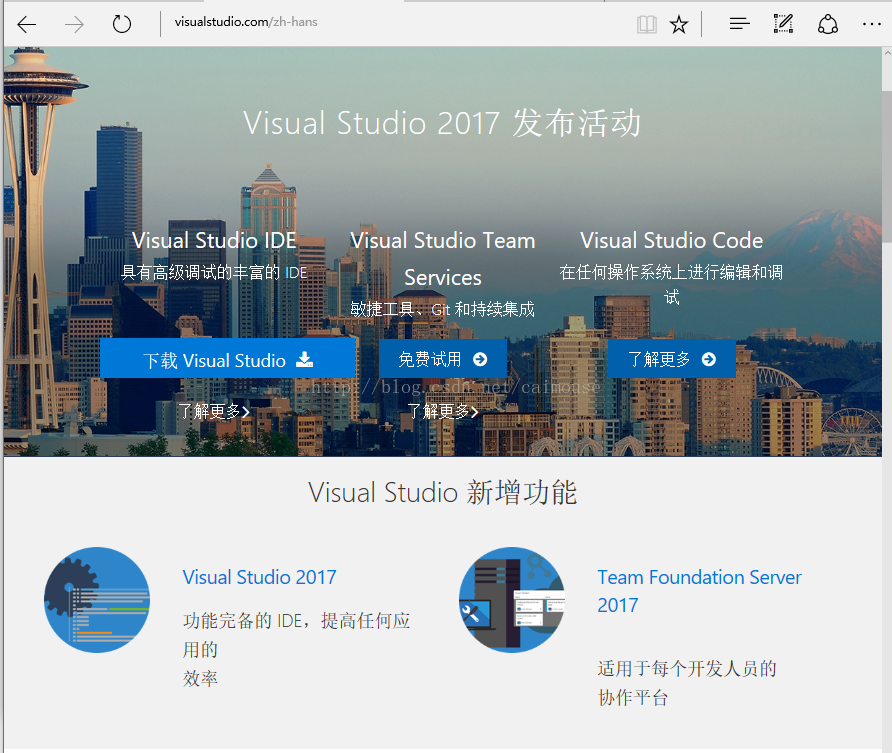892x753 pixels.
Task: Click the Visual Studio 2017 gear-and-code round icon
Action: pyautogui.click(x=97, y=599)
